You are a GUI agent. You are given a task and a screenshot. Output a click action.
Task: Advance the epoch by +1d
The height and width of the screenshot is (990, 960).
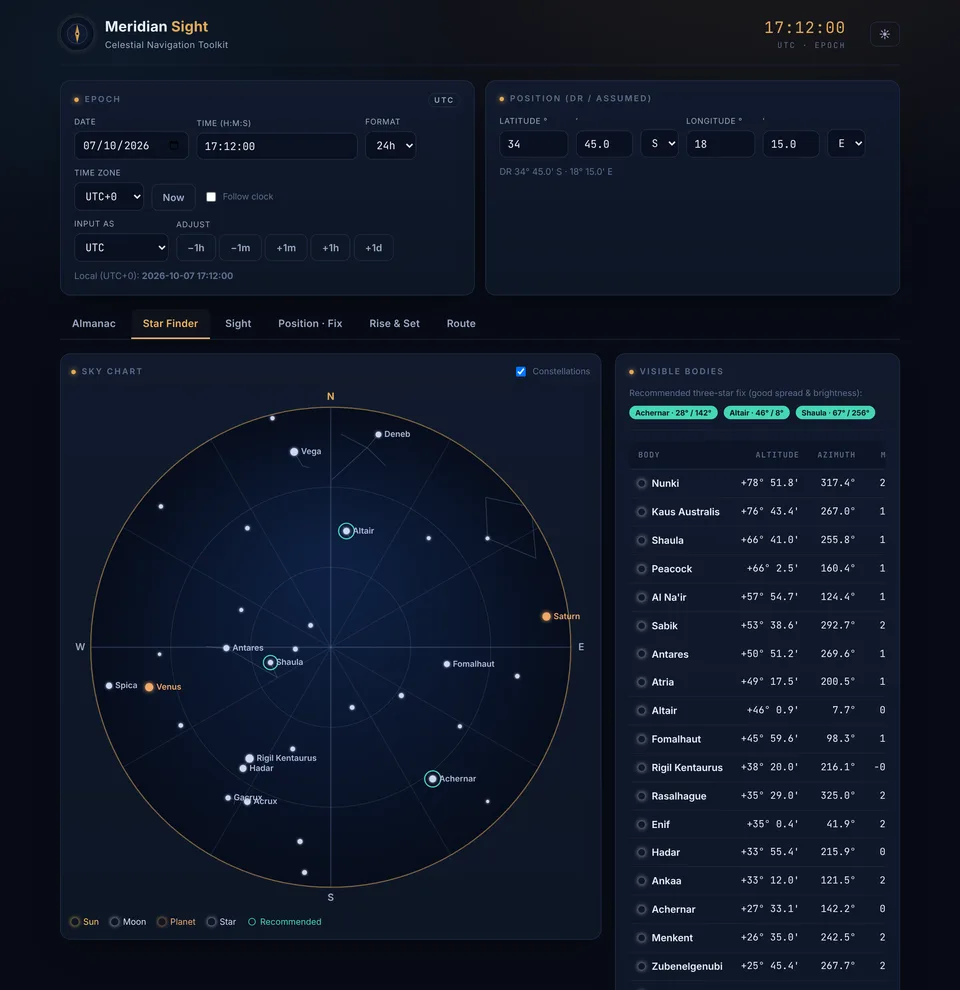pos(373,248)
